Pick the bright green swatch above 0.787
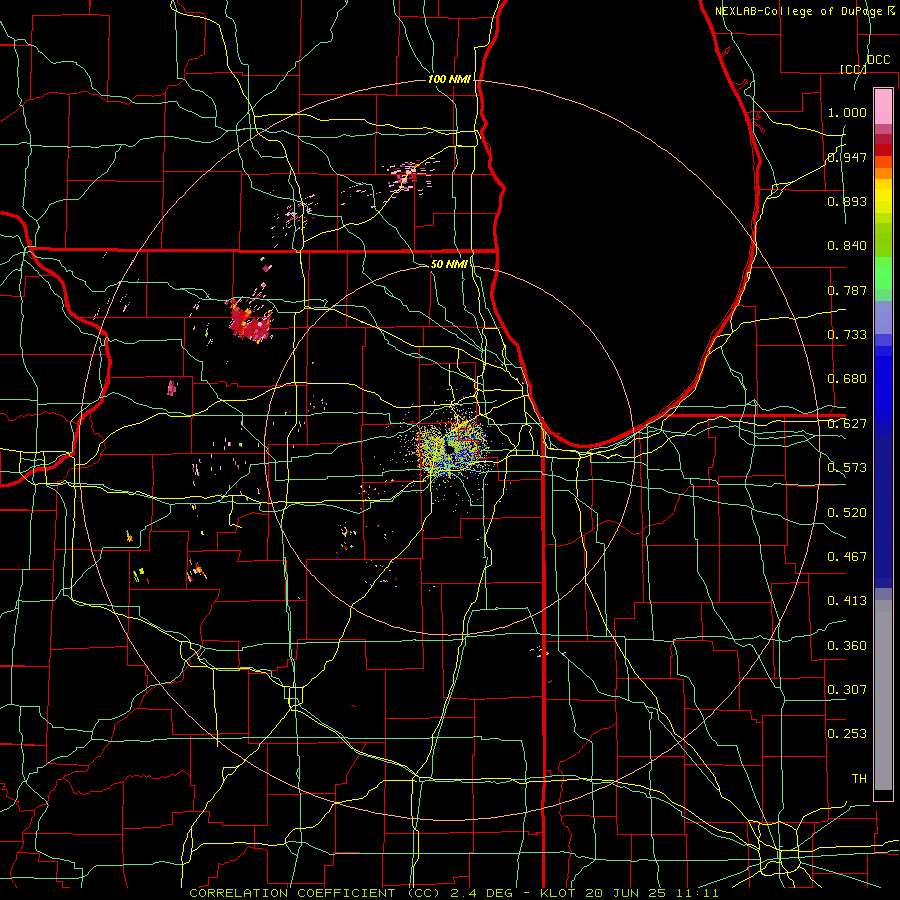The image size is (900, 900). point(883,273)
